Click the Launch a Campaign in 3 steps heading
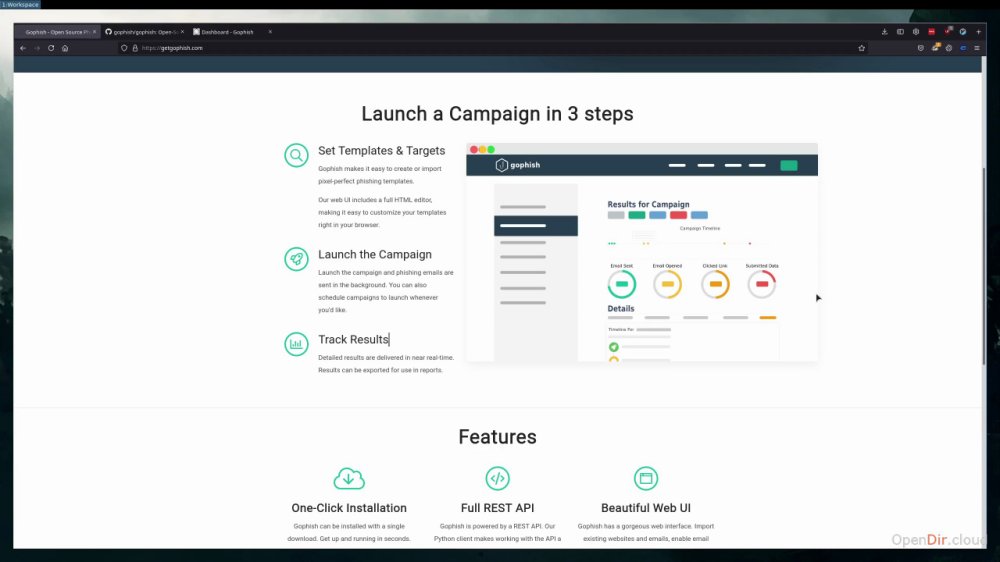This screenshot has width=1000, height=562. tap(497, 114)
